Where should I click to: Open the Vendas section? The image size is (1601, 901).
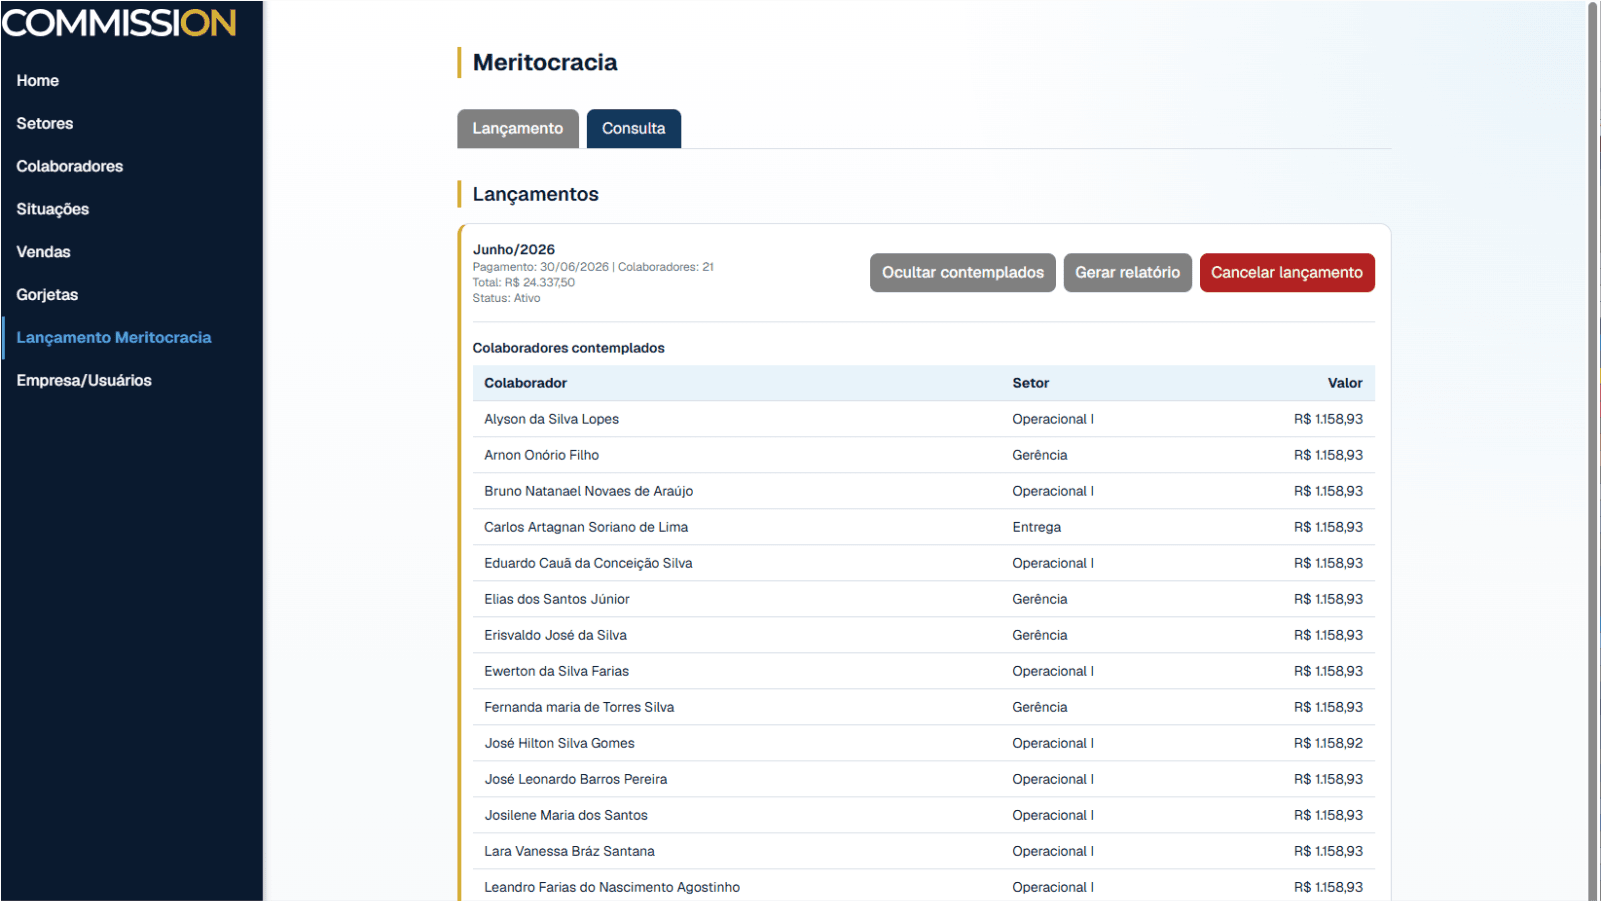tap(43, 252)
